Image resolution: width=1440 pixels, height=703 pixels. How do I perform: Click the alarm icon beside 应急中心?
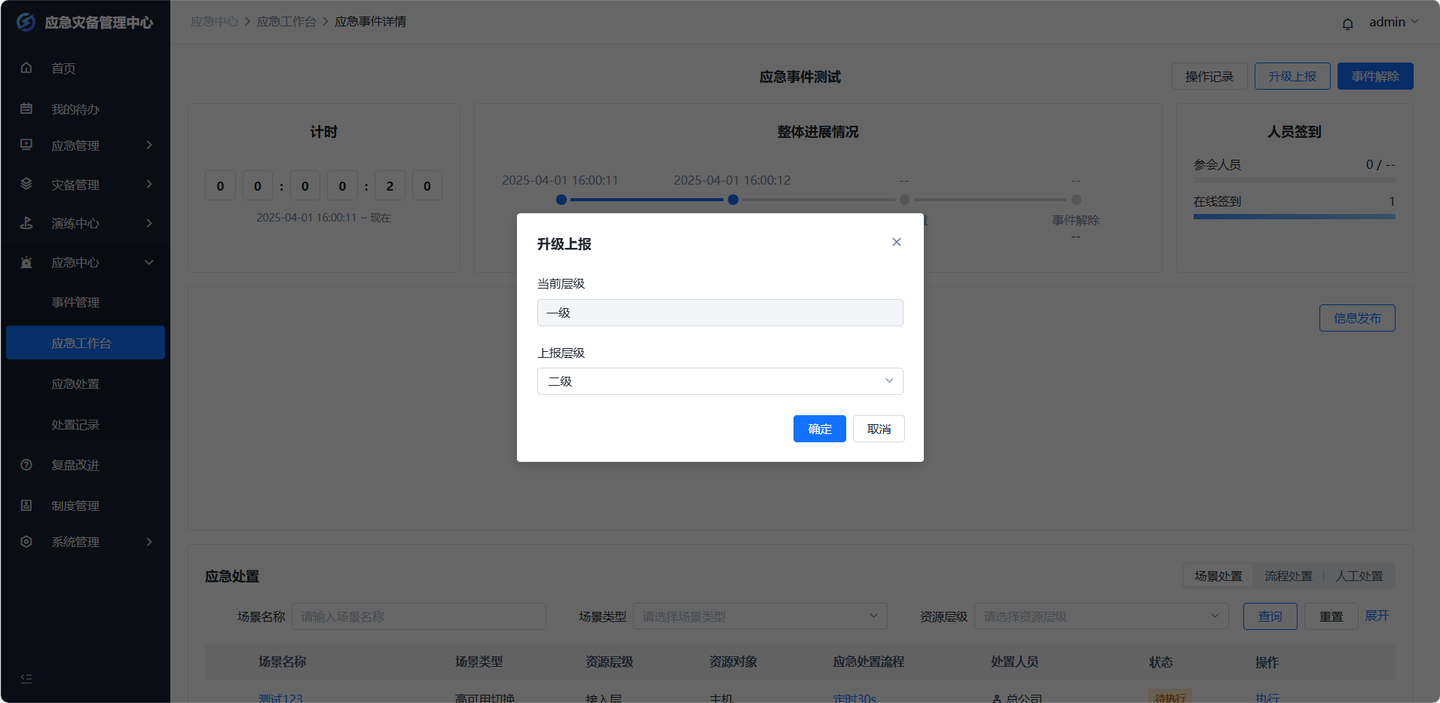point(27,262)
